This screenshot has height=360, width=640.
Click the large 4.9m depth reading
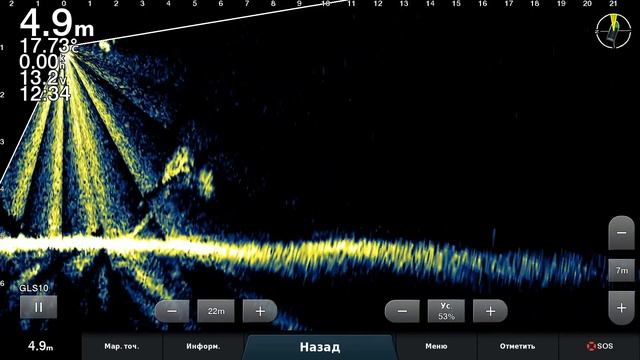(x=57, y=23)
